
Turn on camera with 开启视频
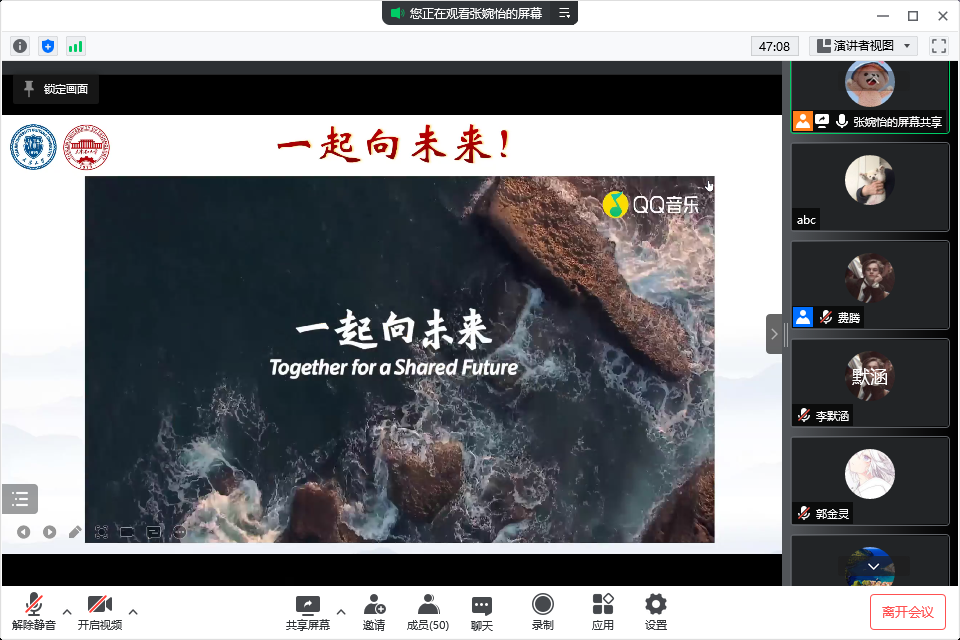pos(100,612)
